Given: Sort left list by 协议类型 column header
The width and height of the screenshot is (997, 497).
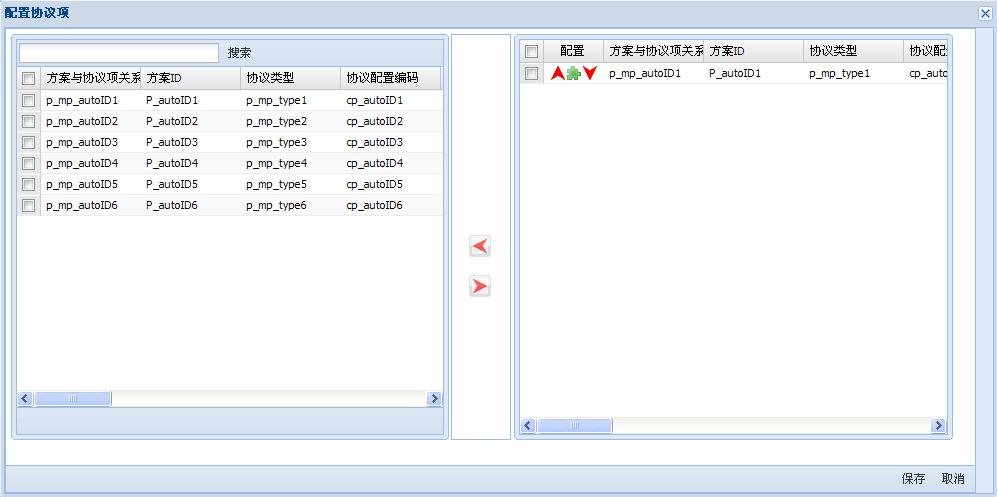Looking at the screenshot, I should point(290,78).
